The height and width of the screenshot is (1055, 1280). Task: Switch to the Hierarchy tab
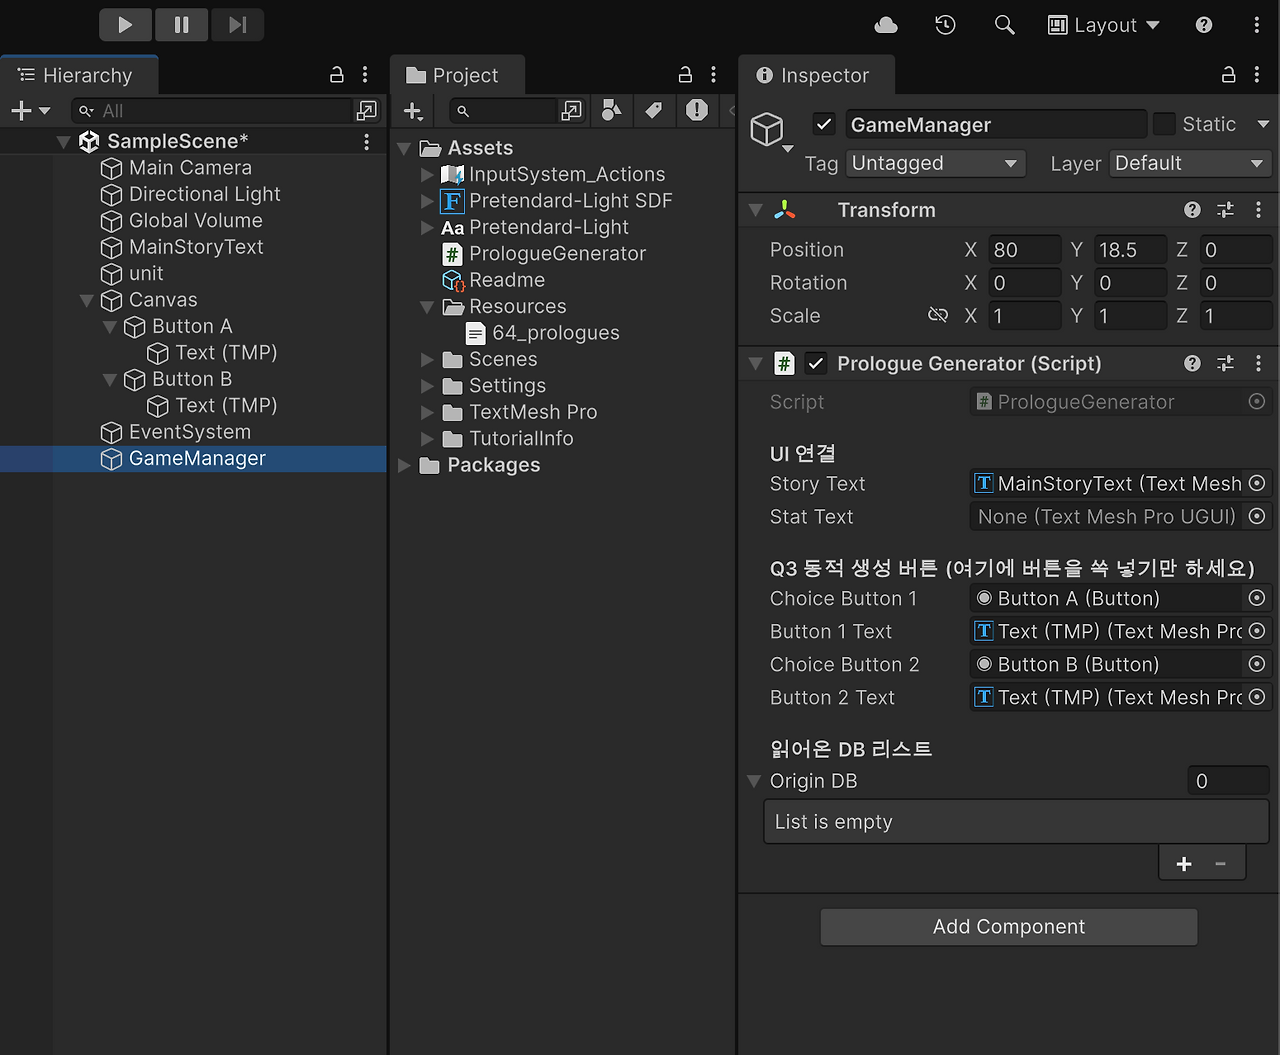79,74
